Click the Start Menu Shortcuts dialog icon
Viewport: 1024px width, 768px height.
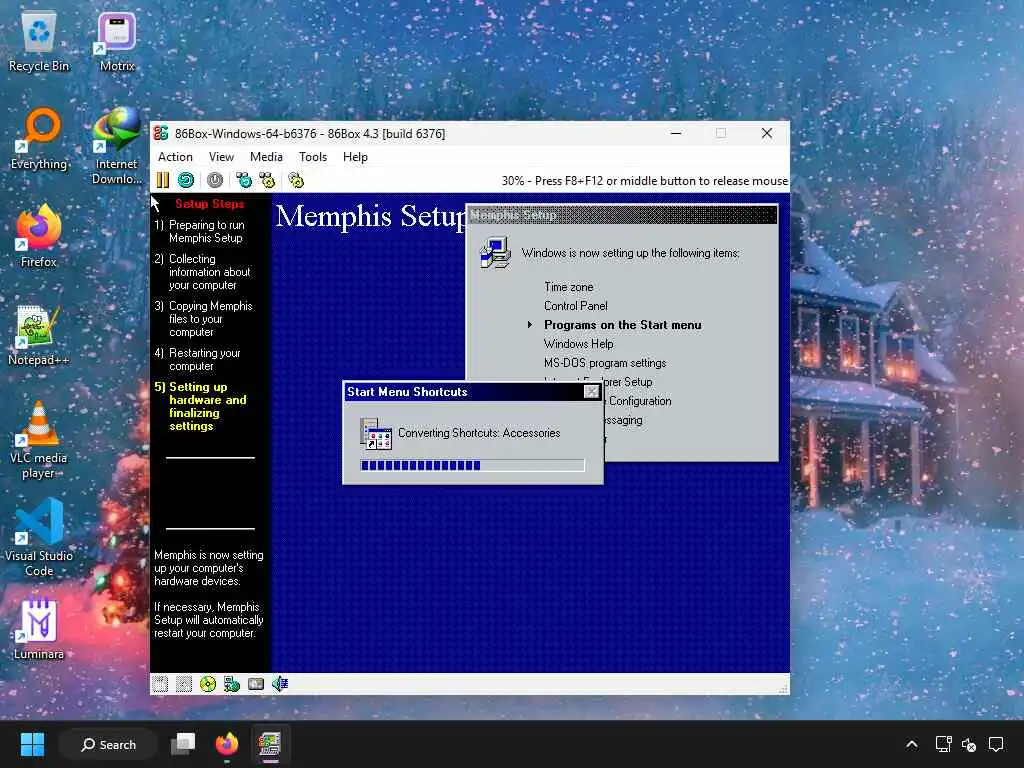click(376, 434)
